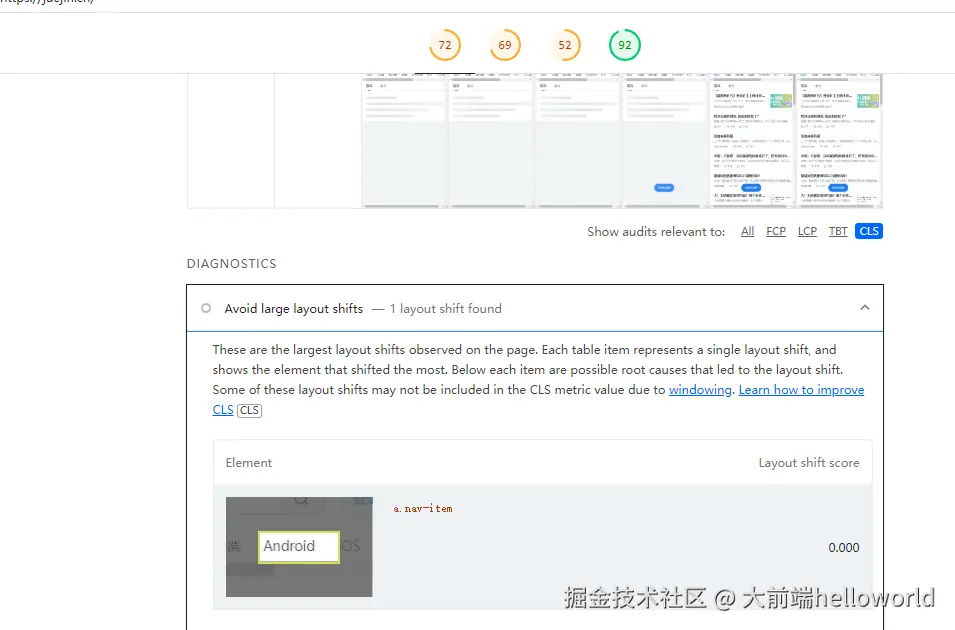Filter audits by TBT

(838, 232)
